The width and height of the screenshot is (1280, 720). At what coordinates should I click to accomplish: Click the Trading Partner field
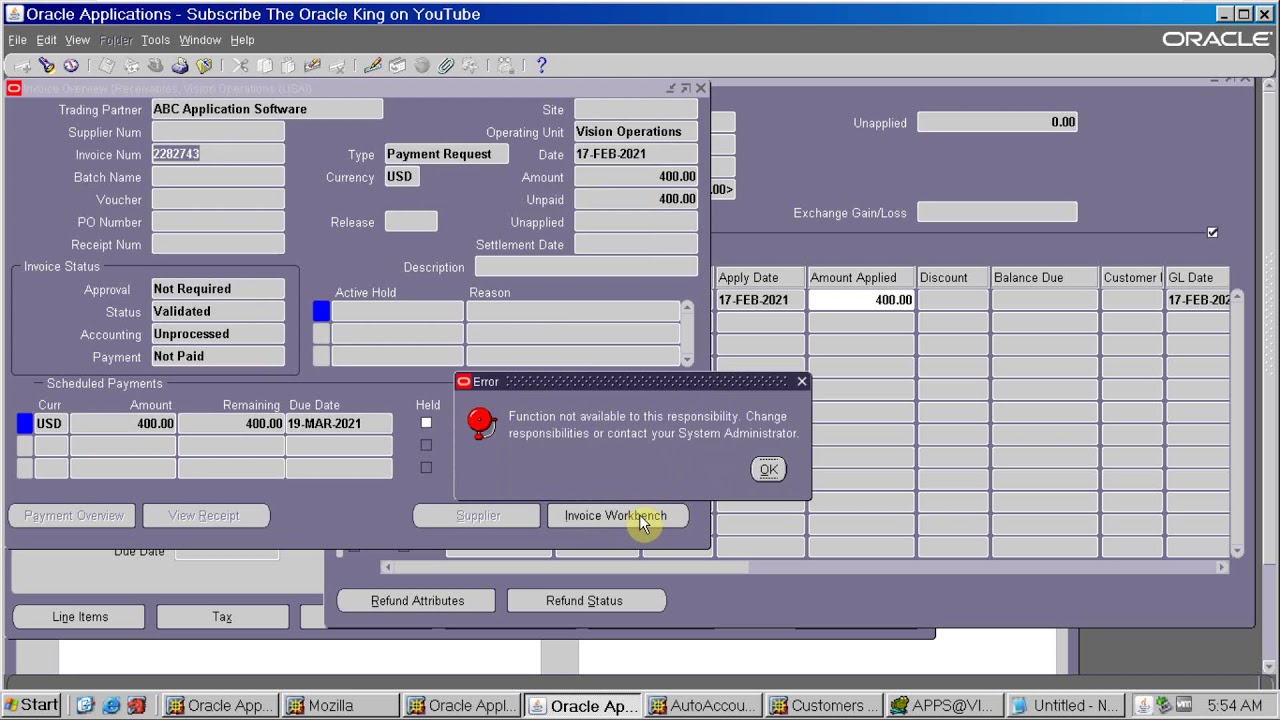coord(267,109)
